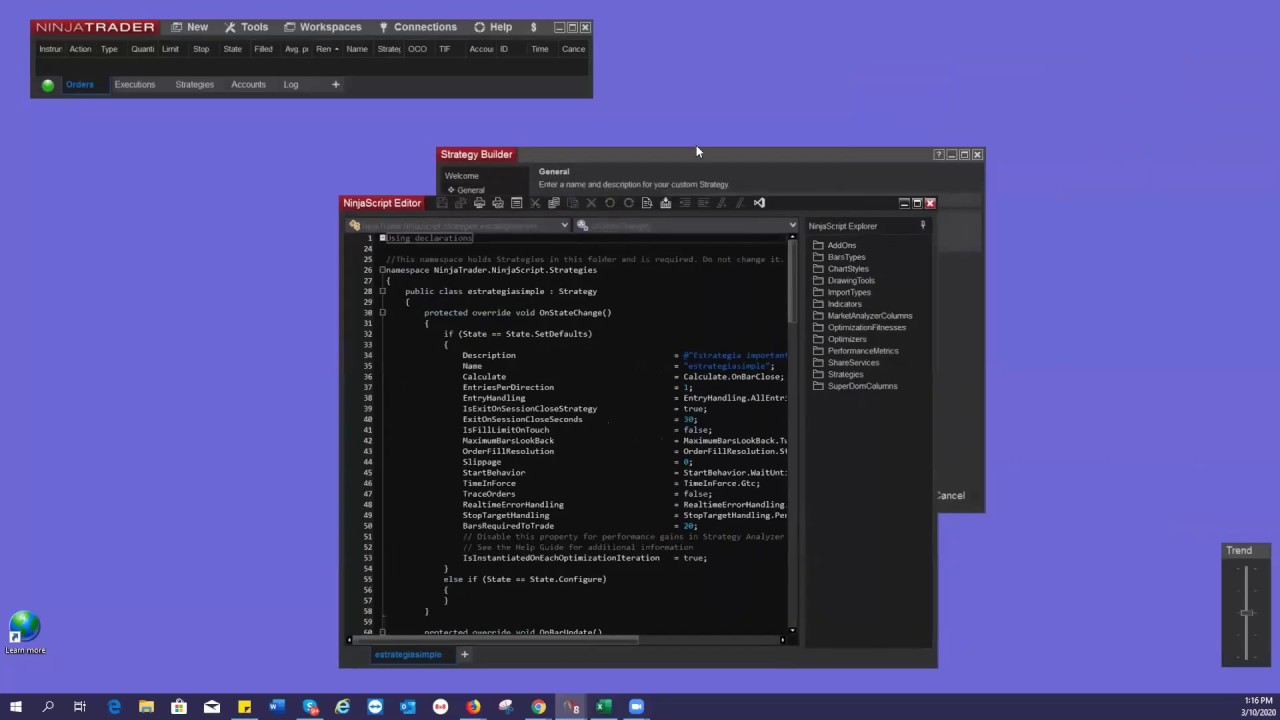The width and height of the screenshot is (1280, 720).
Task: Add a new tab in Control Center
Action: (x=336, y=85)
